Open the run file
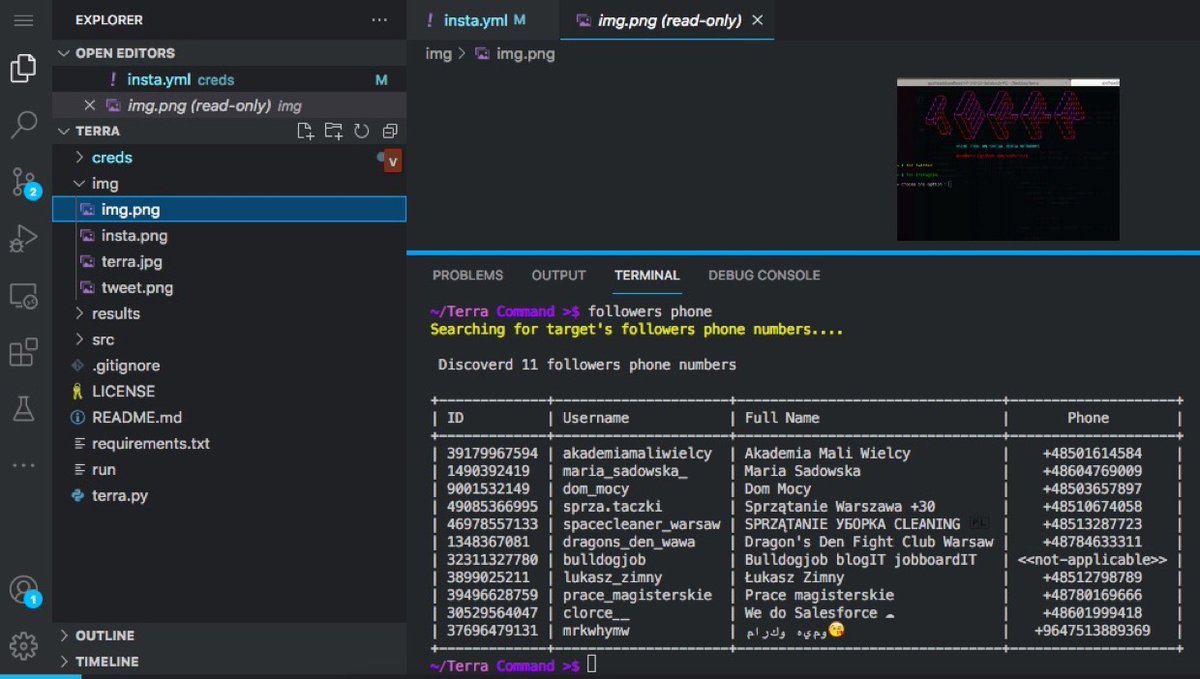The height and width of the screenshot is (679, 1200). pos(229,469)
